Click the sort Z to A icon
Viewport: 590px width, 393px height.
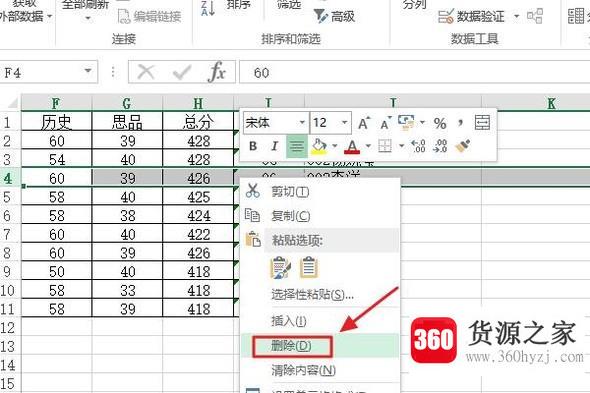click(x=208, y=8)
